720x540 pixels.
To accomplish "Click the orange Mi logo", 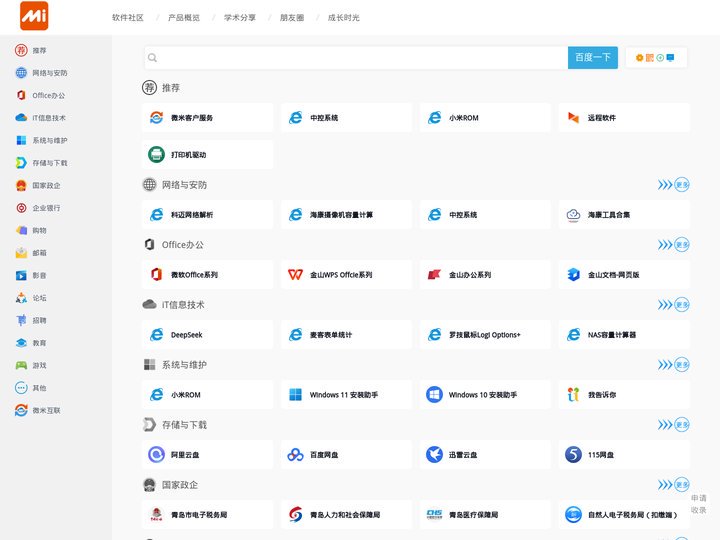I will tap(34, 16).
